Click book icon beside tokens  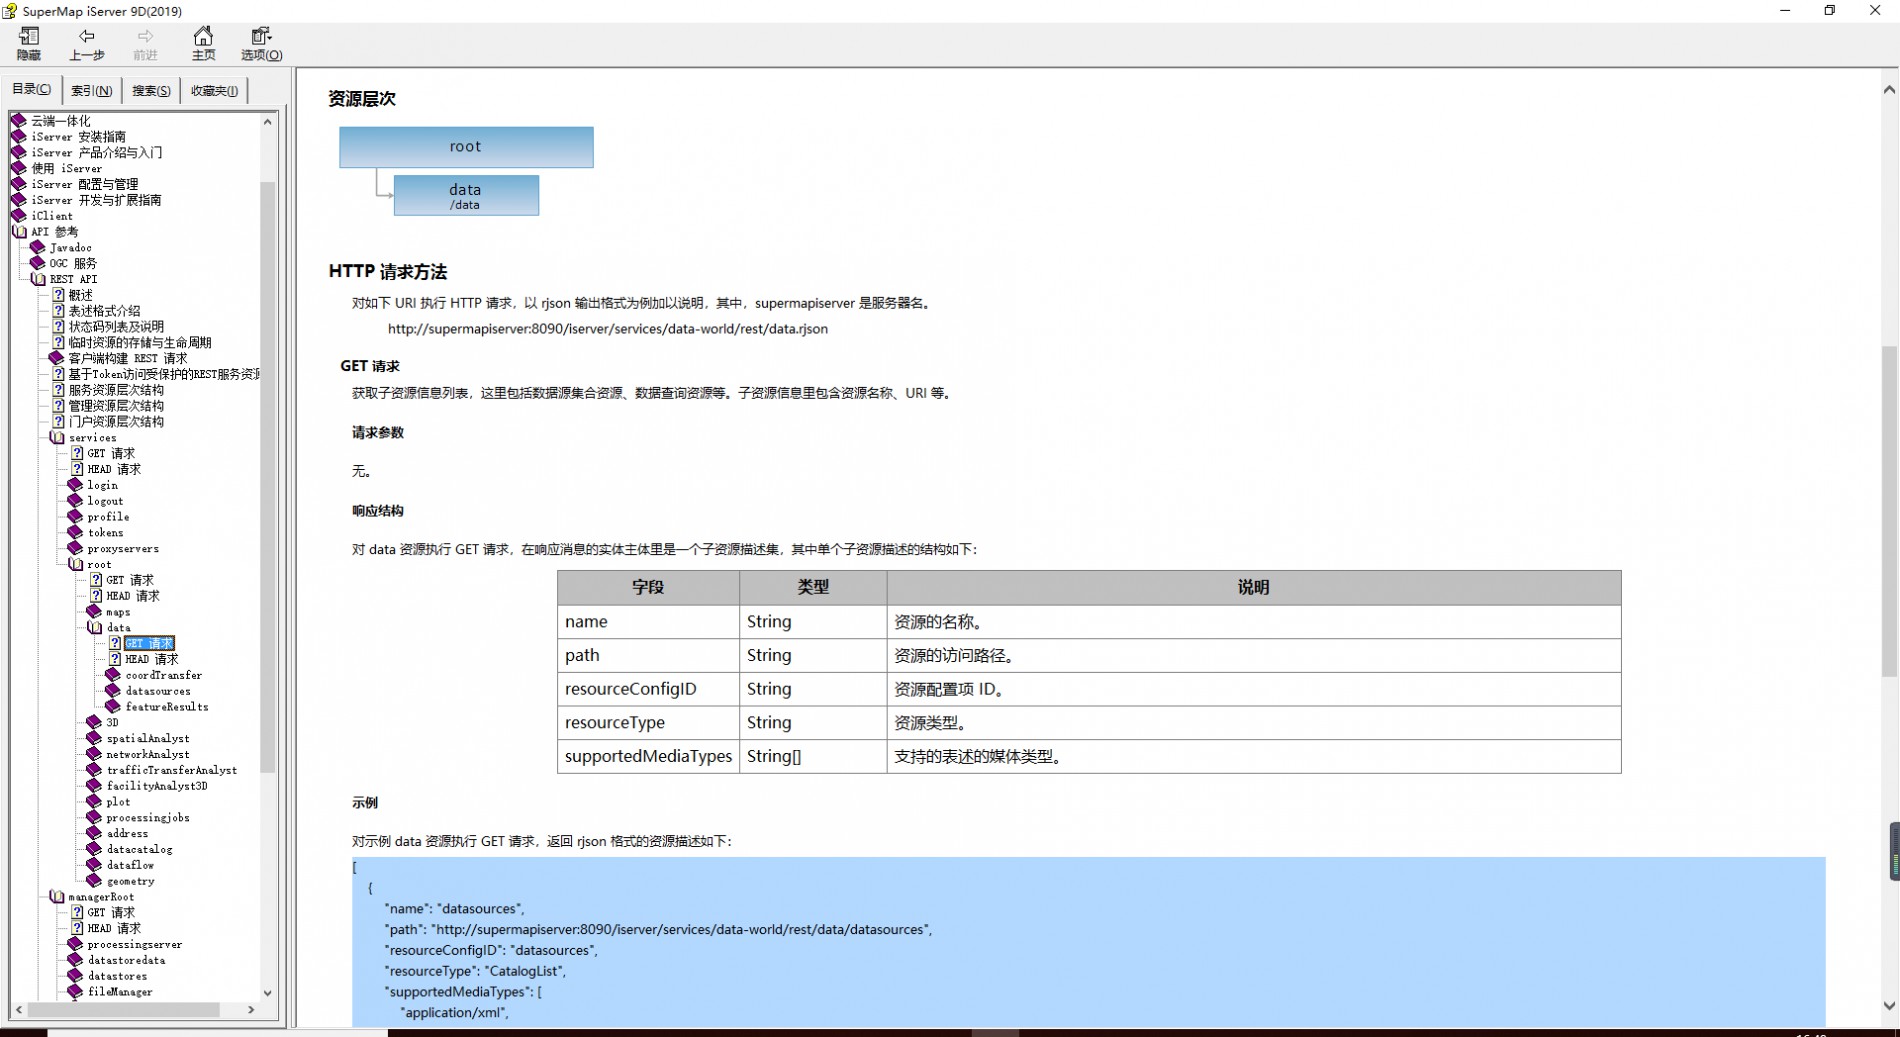(75, 533)
